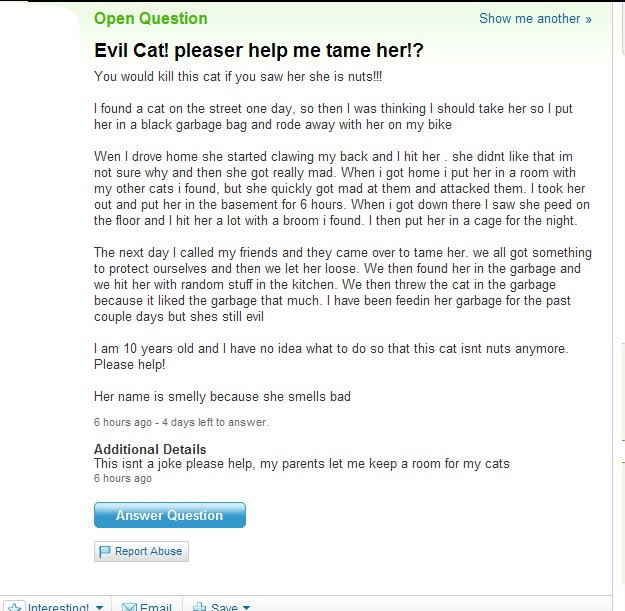This screenshot has height=611, width=625.
Task: Click the 'Additional Details' heading
Action: tap(150, 449)
